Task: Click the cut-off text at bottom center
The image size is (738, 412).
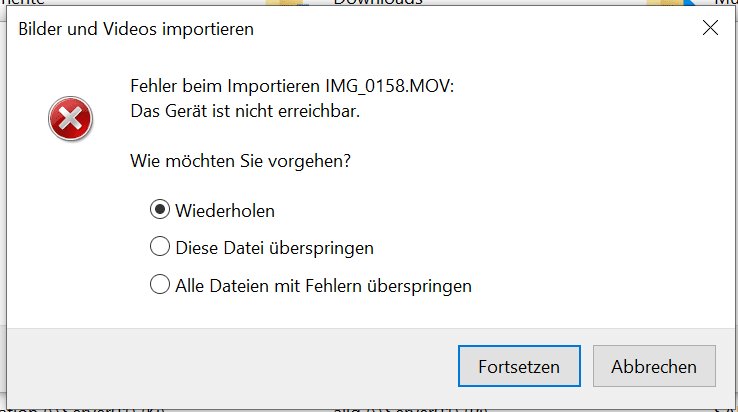Action: 410,410
